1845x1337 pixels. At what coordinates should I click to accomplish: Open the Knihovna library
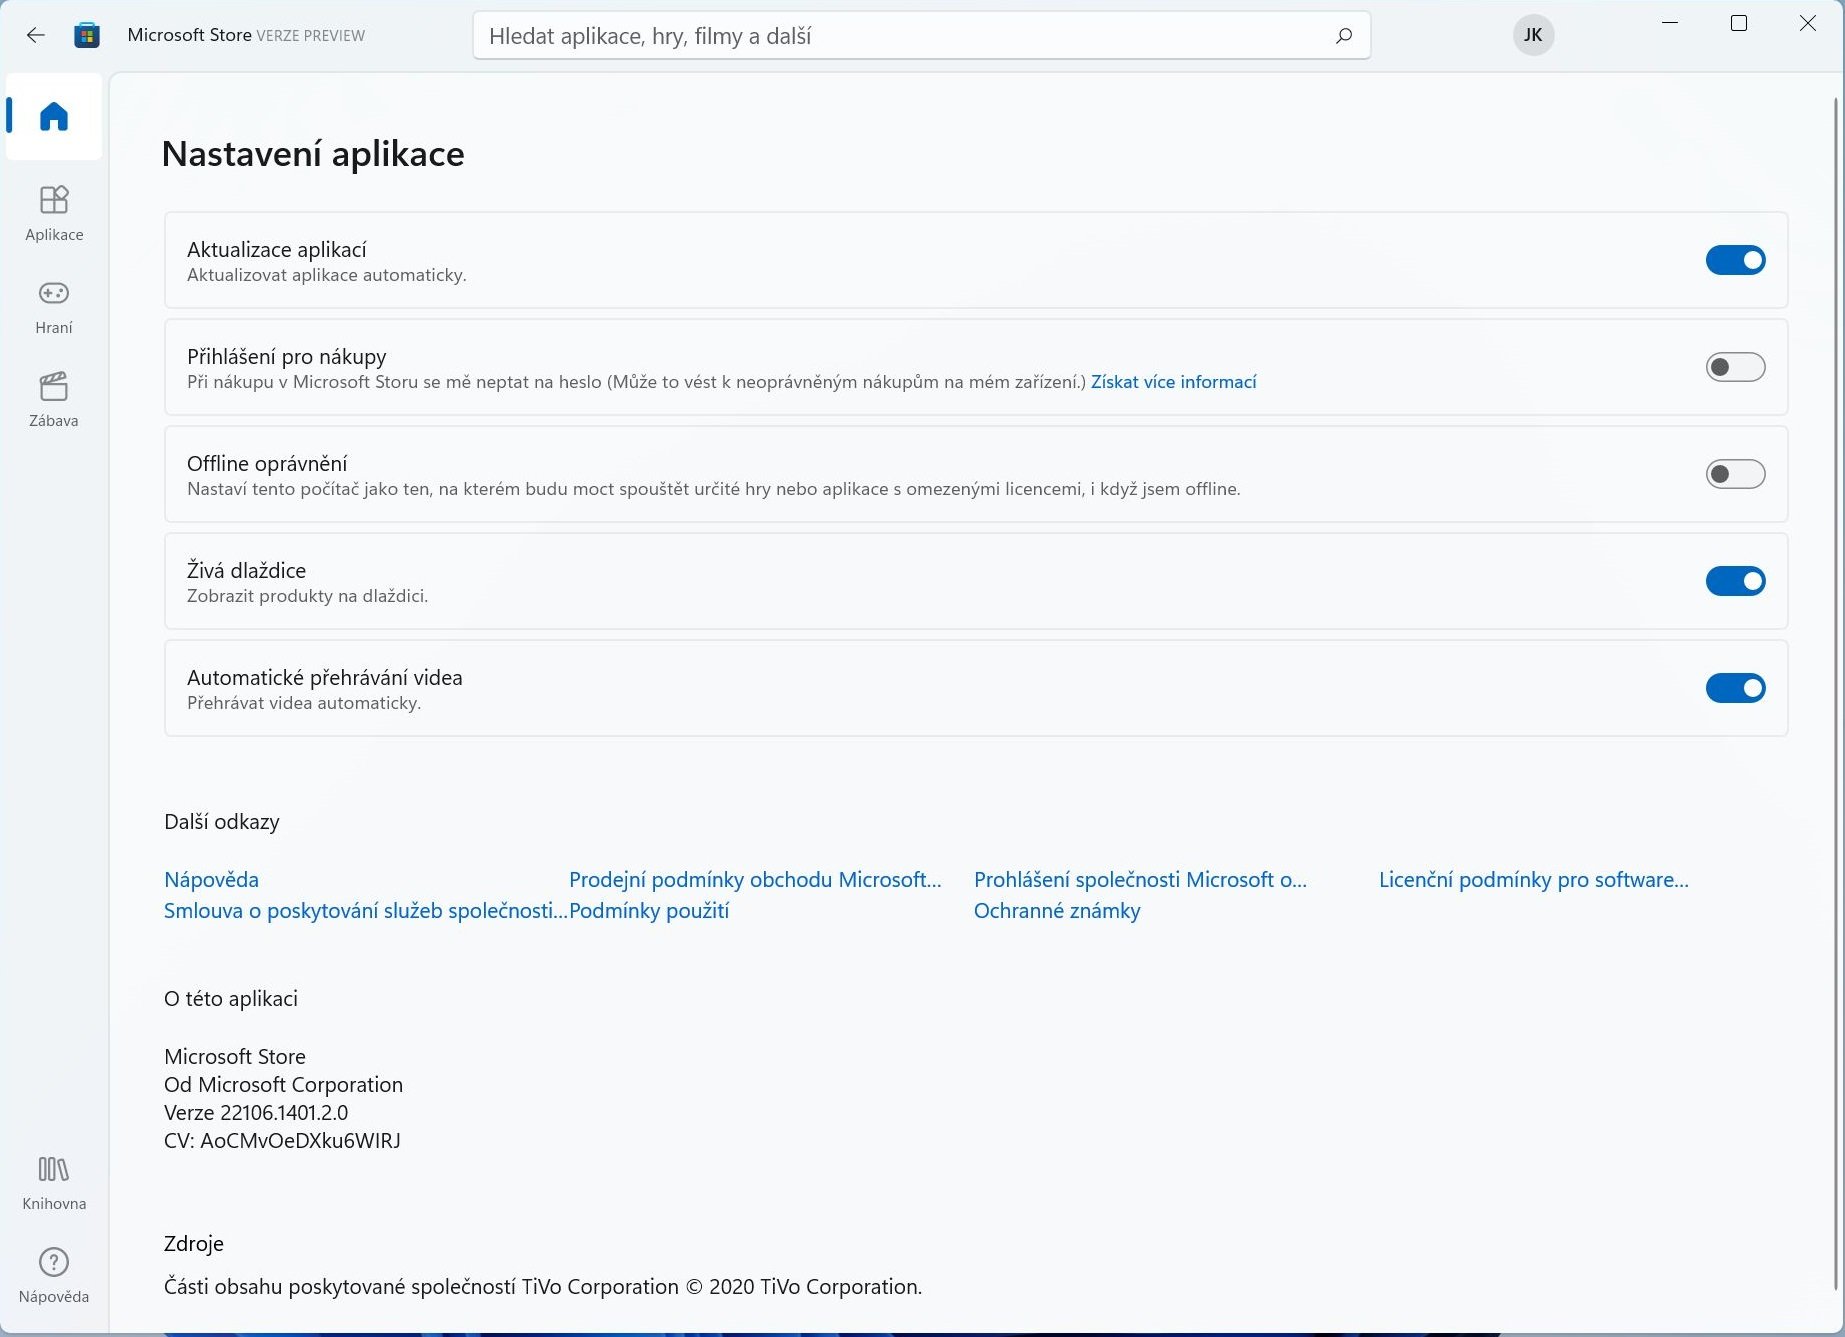[x=54, y=1183]
